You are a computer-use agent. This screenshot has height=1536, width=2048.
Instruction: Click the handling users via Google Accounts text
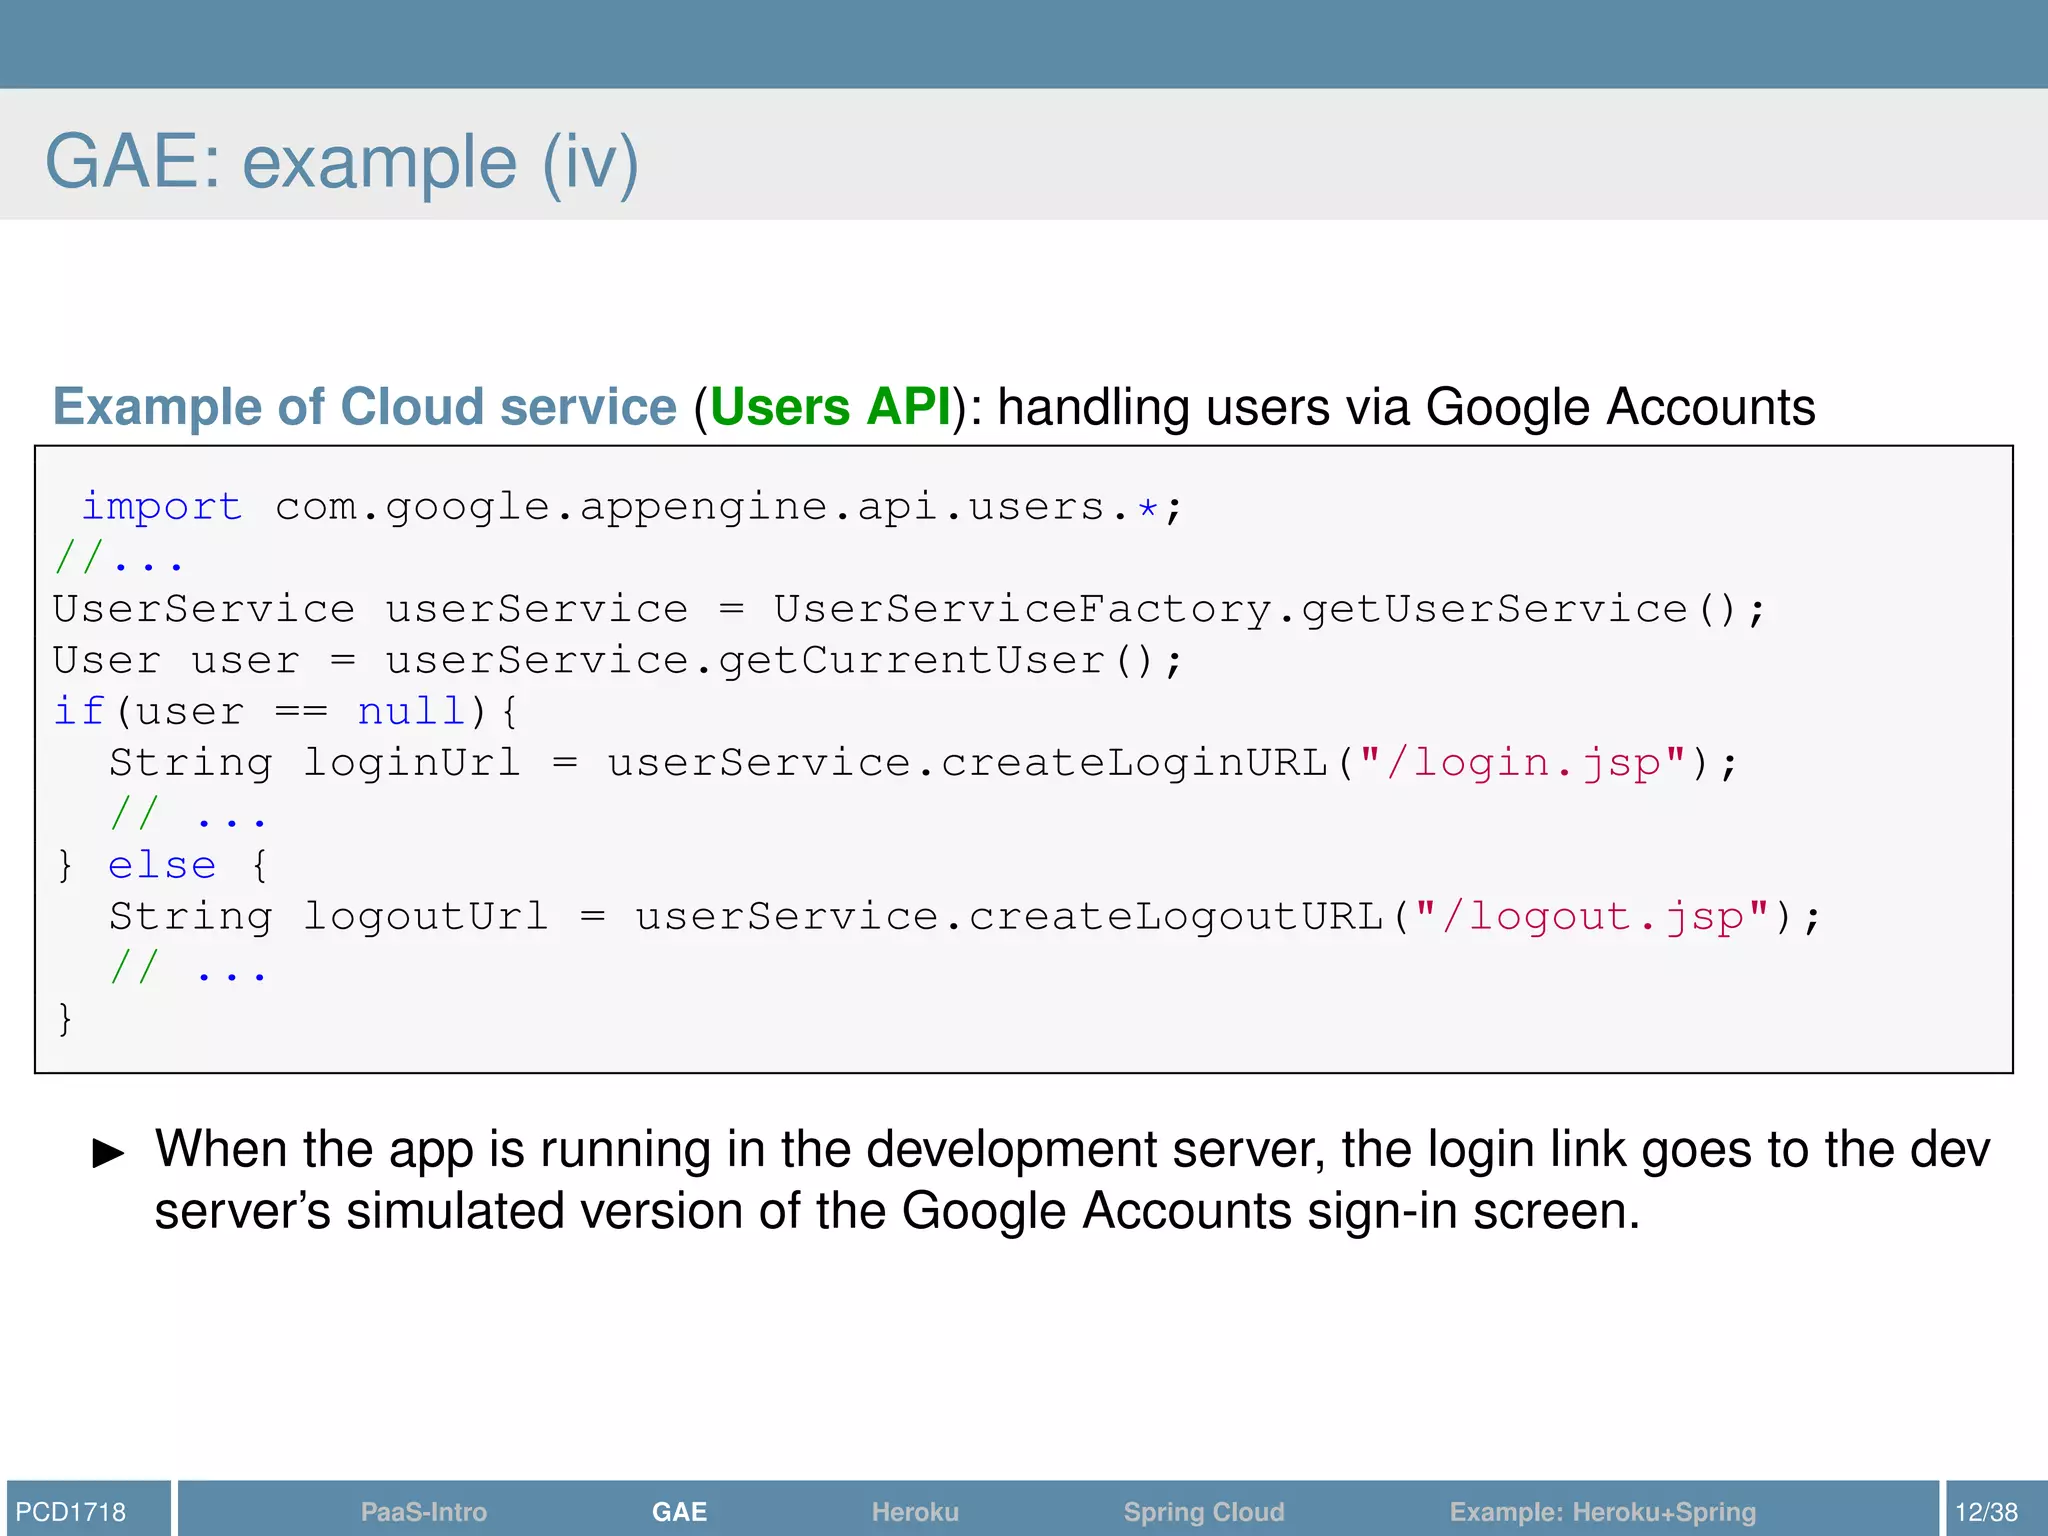pyautogui.click(x=1406, y=406)
